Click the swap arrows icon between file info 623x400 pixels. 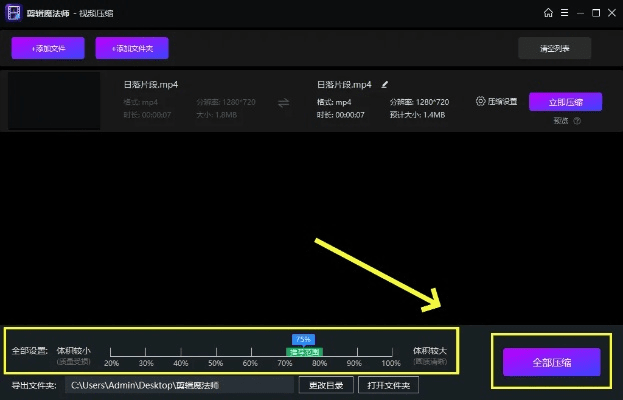283,102
